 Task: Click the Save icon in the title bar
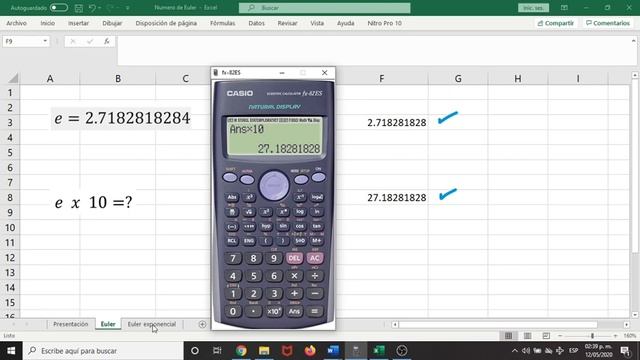[x=79, y=8]
